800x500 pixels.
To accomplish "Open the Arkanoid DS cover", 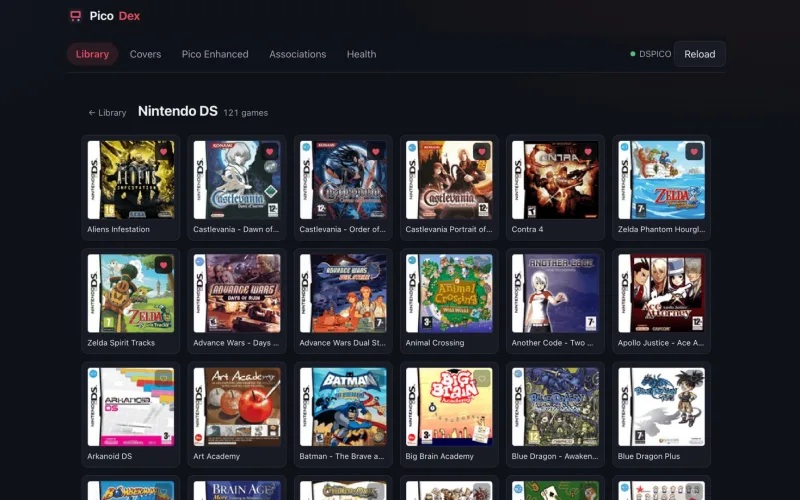I will tap(131, 406).
